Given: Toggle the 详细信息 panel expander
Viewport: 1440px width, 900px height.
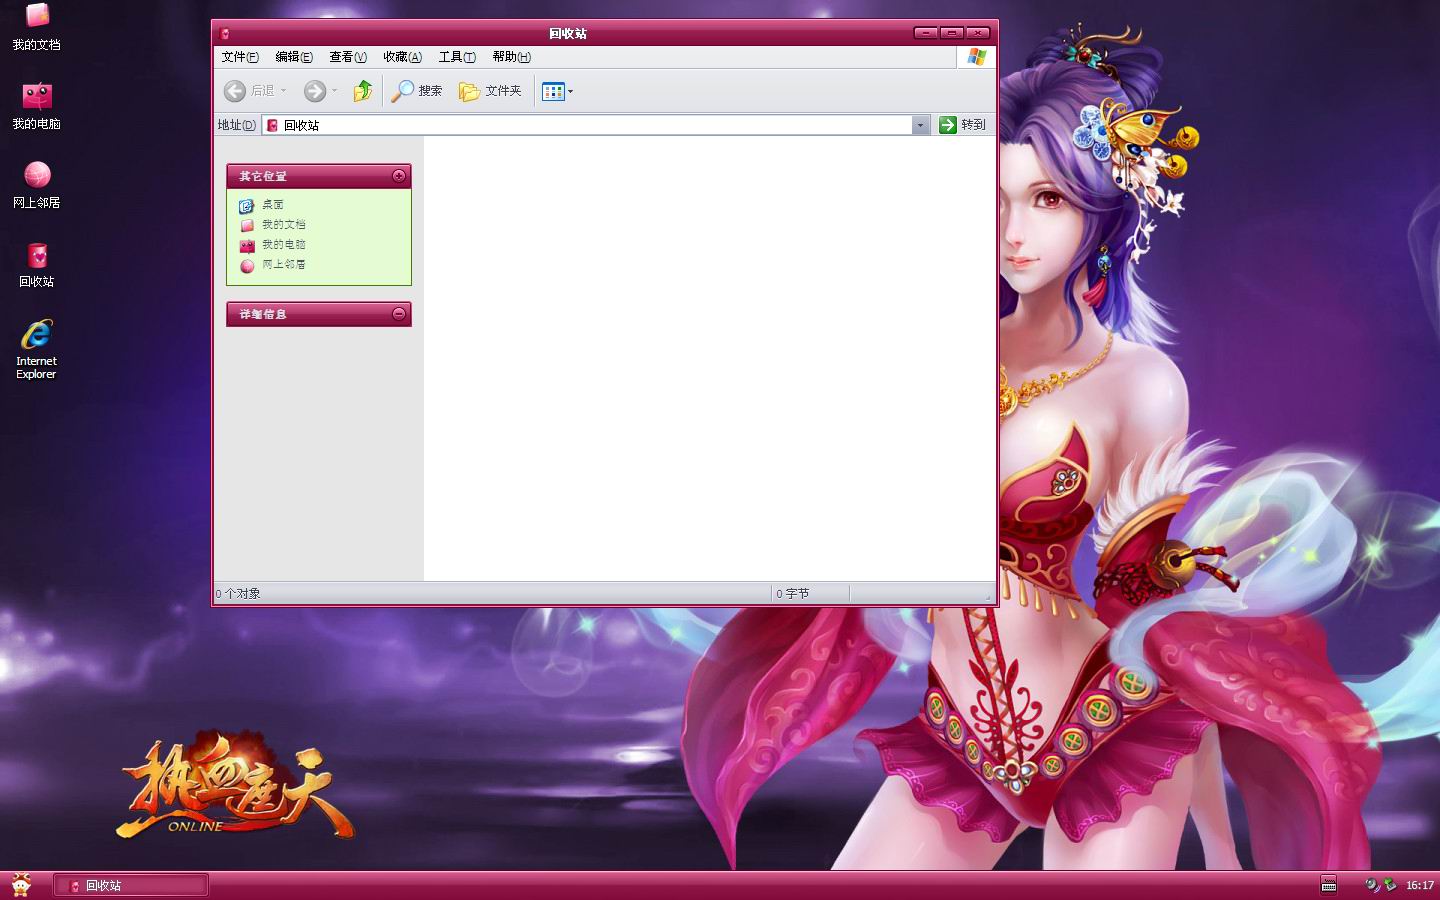Looking at the screenshot, I should tap(399, 314).
